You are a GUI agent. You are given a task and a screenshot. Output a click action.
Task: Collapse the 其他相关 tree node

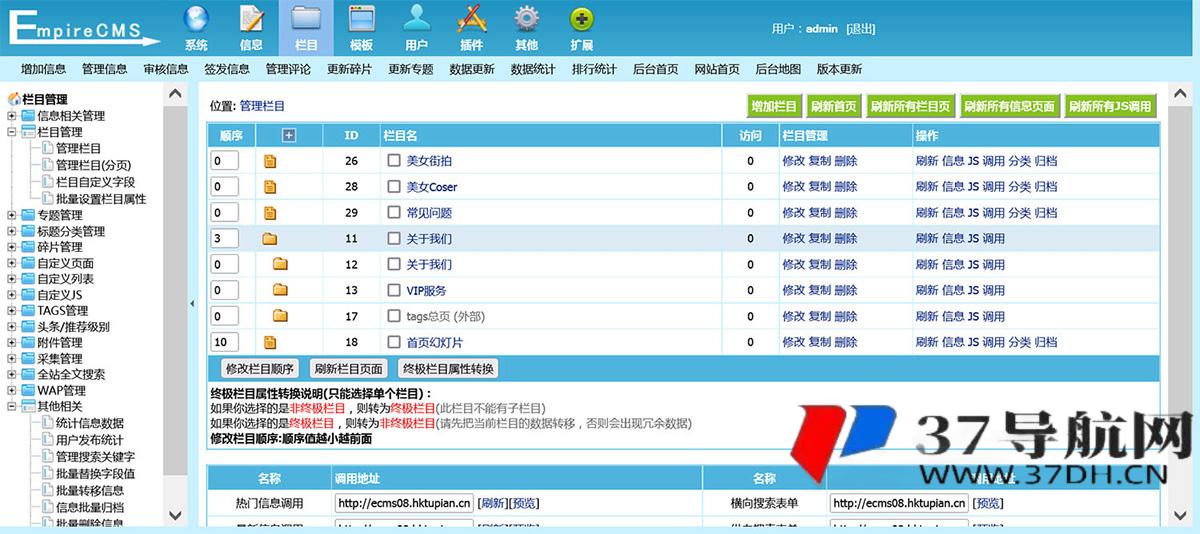coord(12,407)
